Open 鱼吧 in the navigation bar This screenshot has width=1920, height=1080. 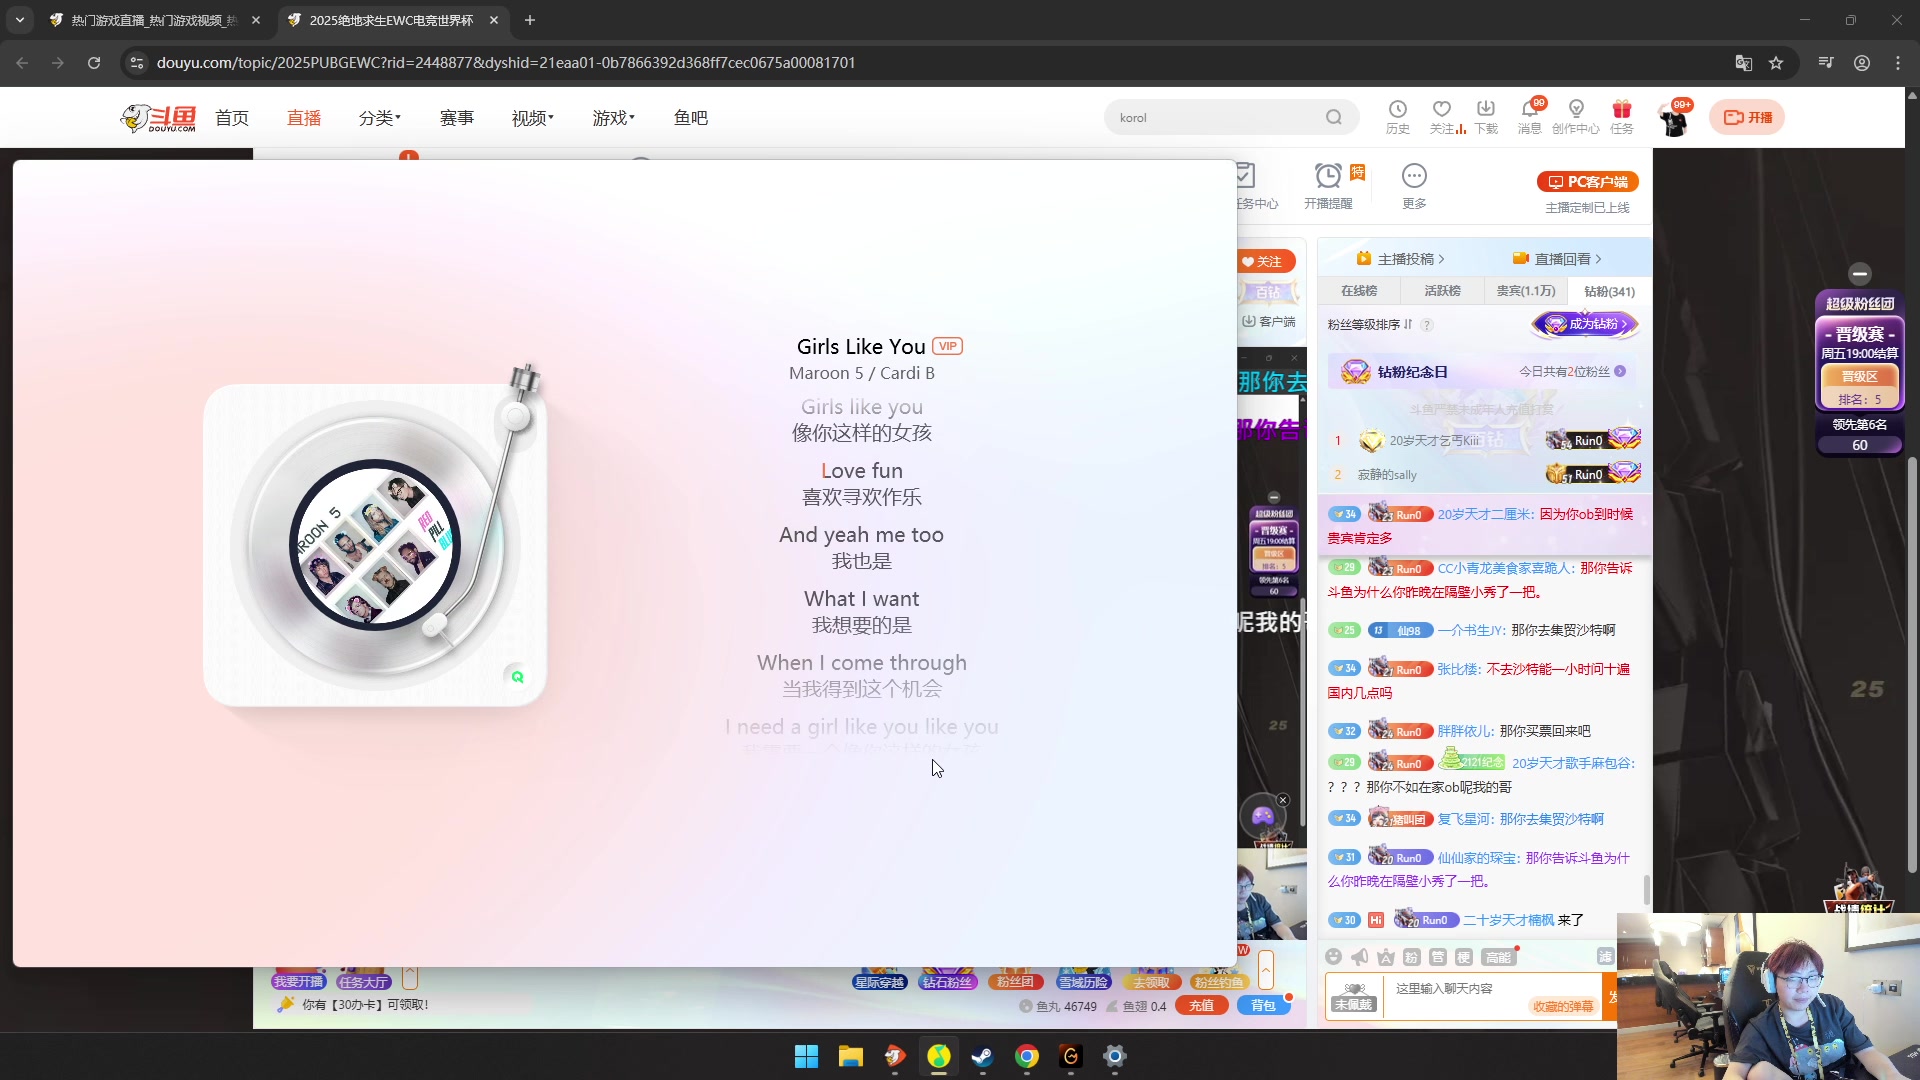[x=691, y=118]
